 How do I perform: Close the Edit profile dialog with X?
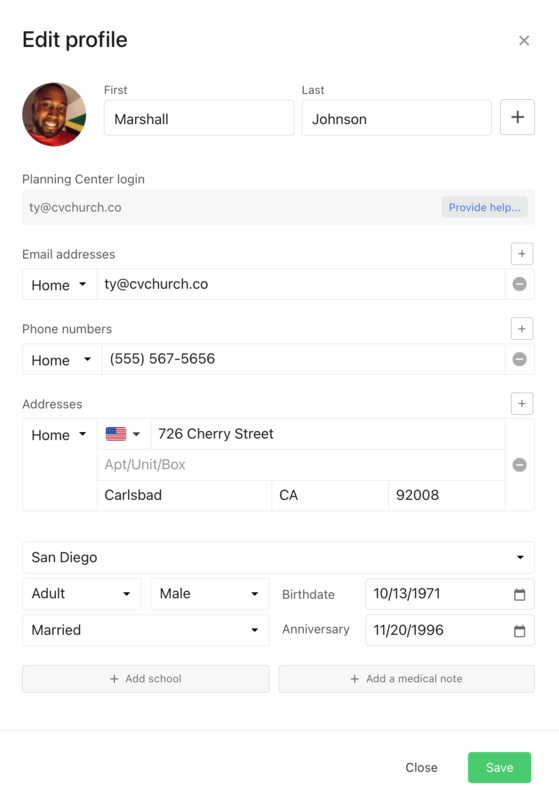[x=524, y=40]
